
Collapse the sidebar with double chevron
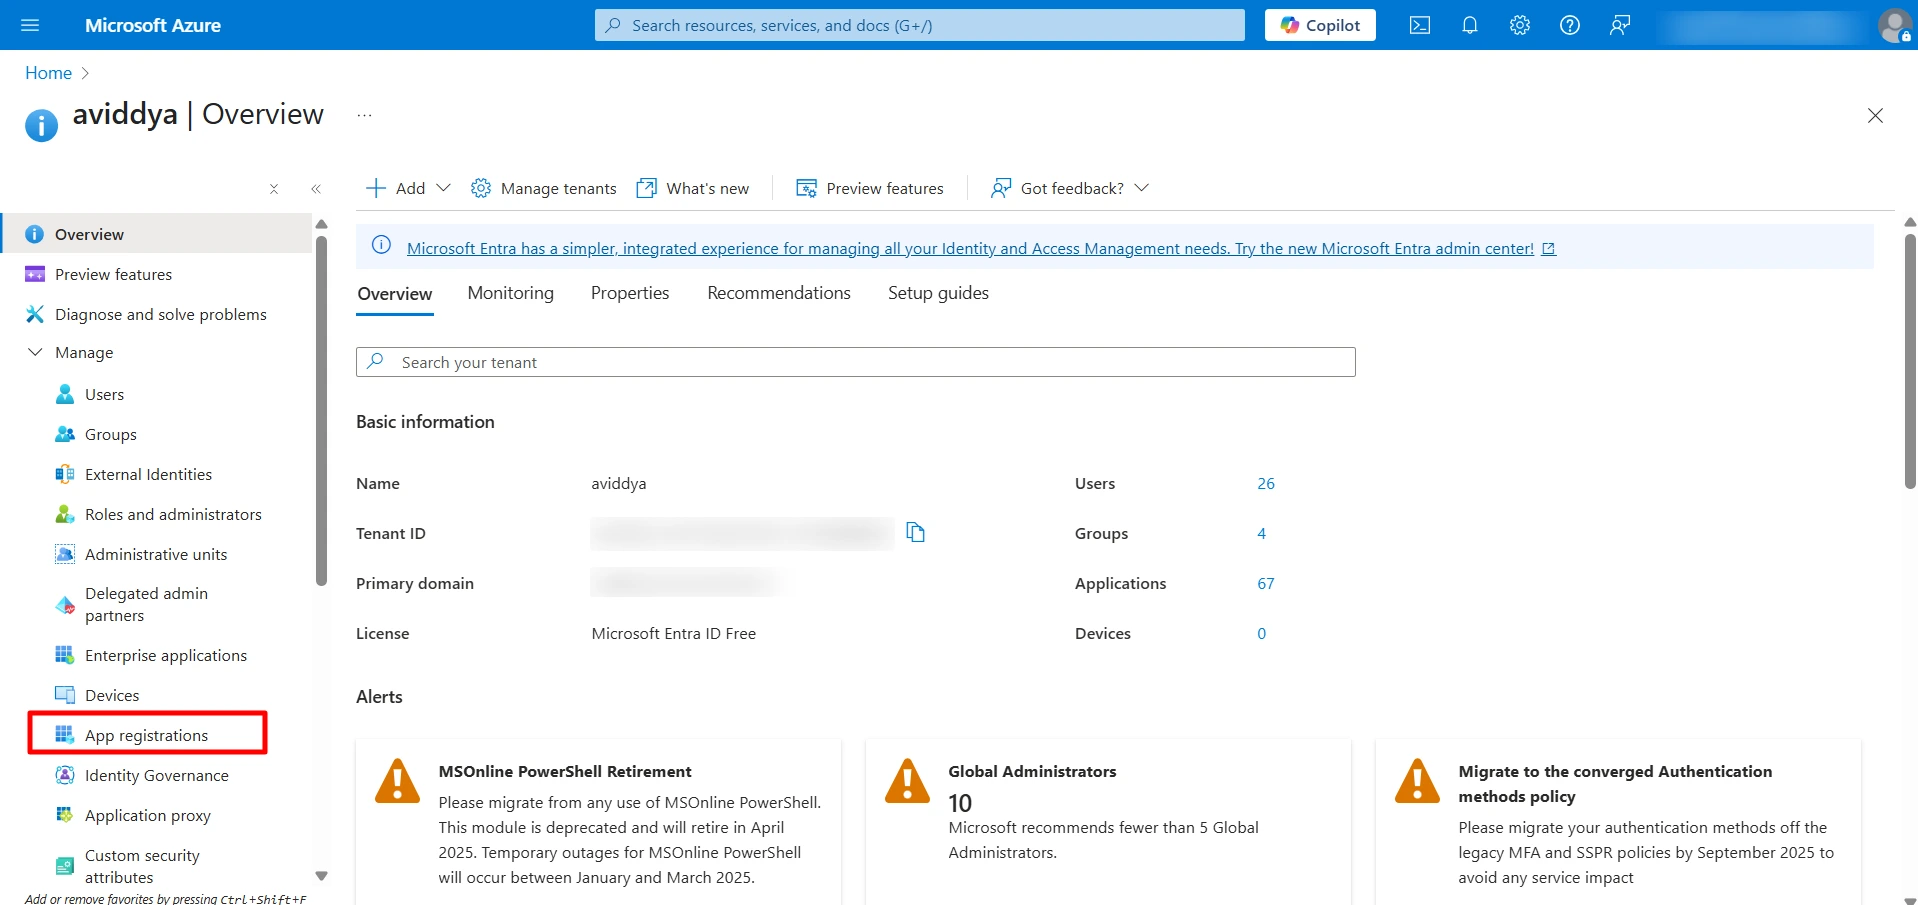click(x=316, y=189)
